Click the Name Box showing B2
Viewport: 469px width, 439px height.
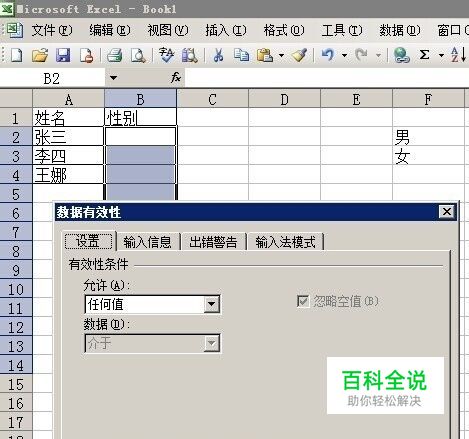(52, 79)
